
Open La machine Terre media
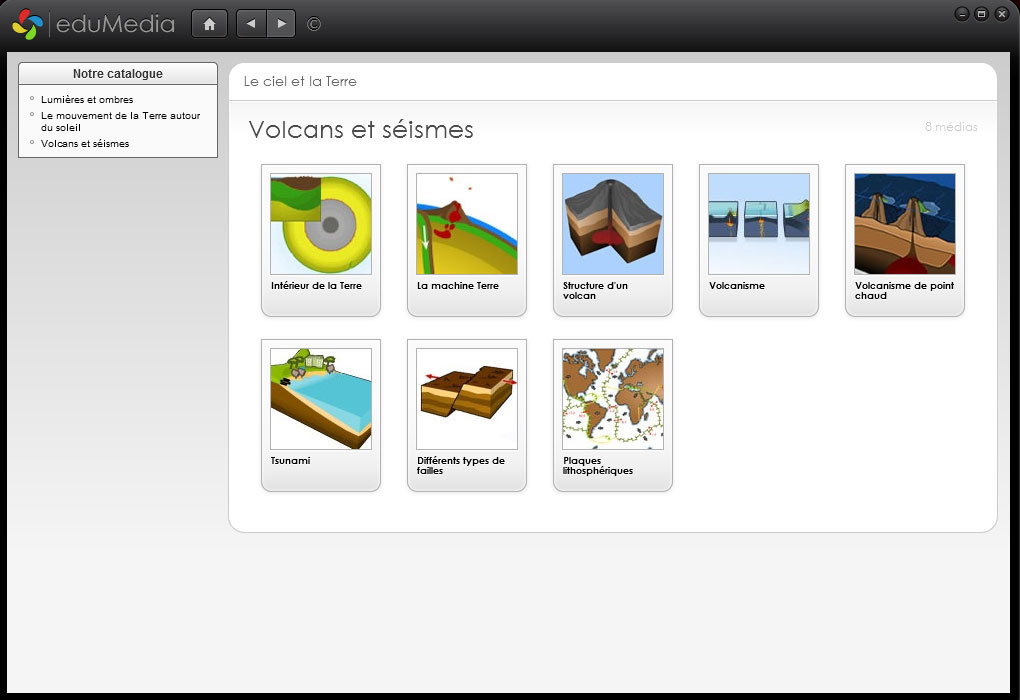pos(467,224)
